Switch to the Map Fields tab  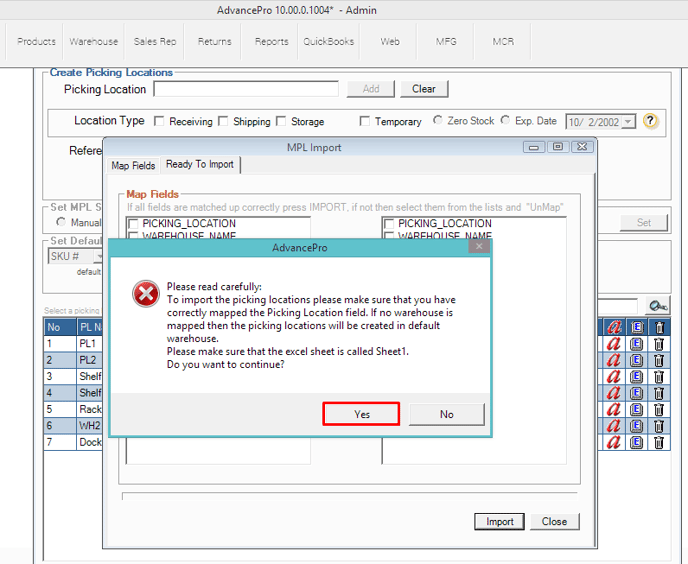click(133, 165)
